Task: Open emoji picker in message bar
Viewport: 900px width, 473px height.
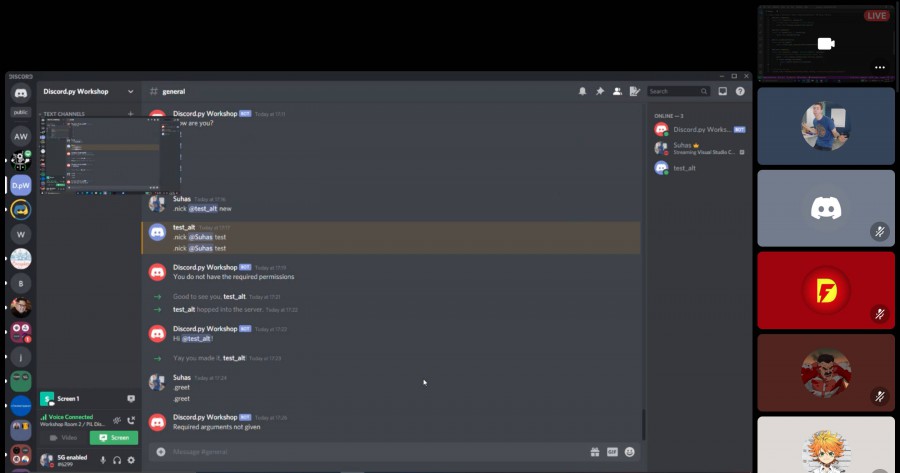Action: [x=630, y=452]
